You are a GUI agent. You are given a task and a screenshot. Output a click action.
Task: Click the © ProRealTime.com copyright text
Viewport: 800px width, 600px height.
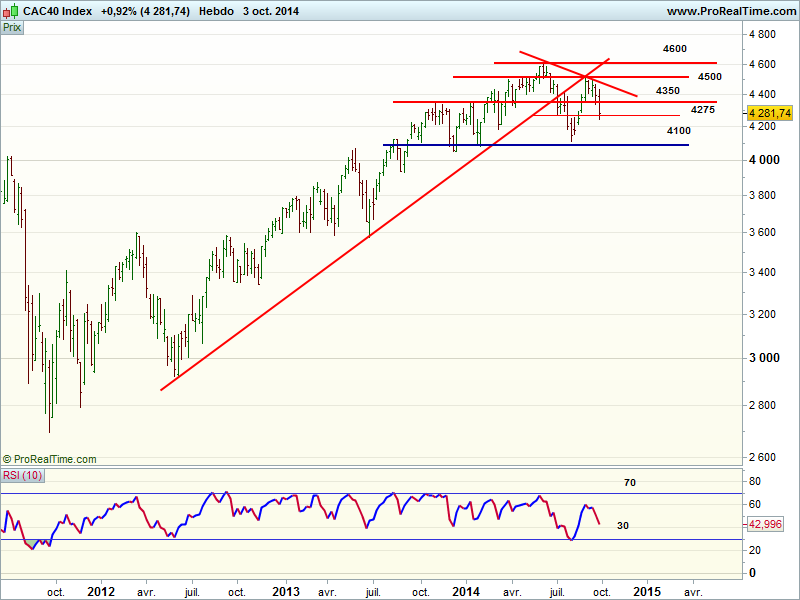(x=50, y=459)
